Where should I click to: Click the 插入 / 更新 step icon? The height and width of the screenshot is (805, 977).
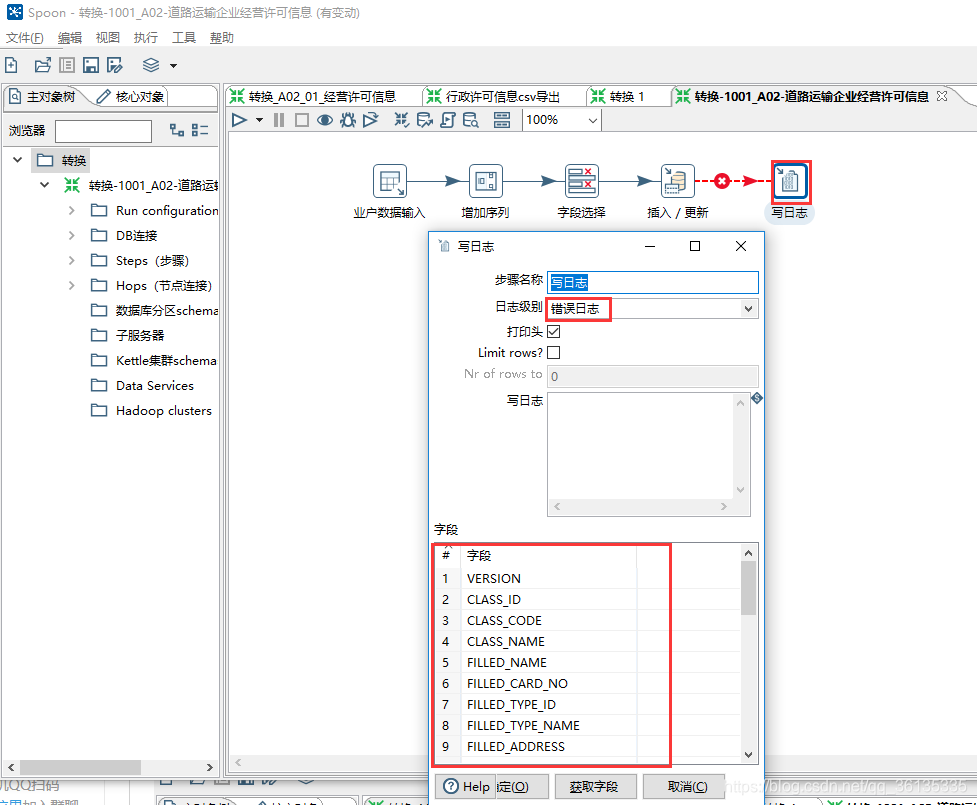coord(677,181)
